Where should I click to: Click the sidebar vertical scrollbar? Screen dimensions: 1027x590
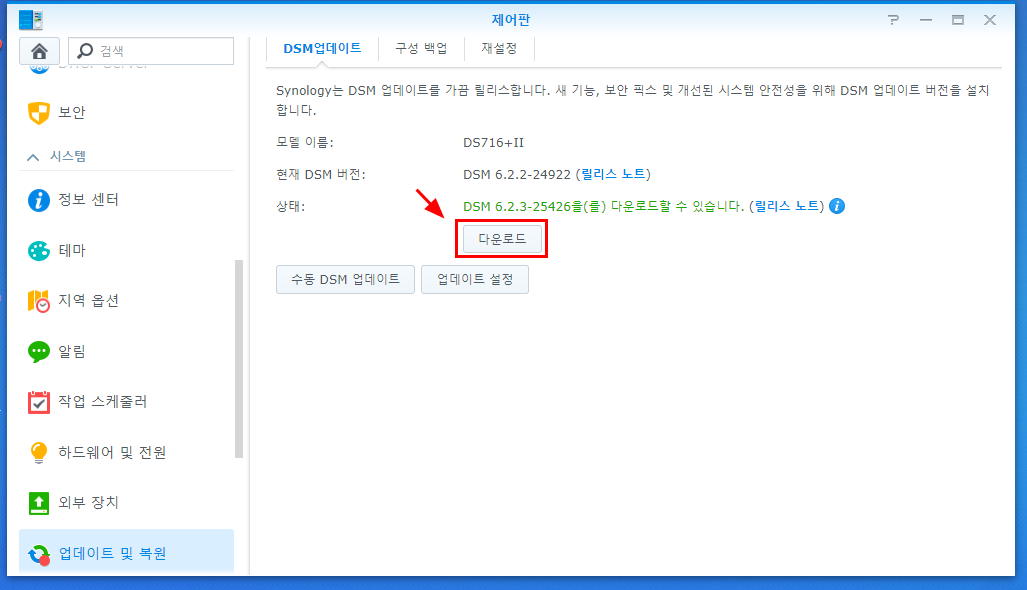pos(239,359)
